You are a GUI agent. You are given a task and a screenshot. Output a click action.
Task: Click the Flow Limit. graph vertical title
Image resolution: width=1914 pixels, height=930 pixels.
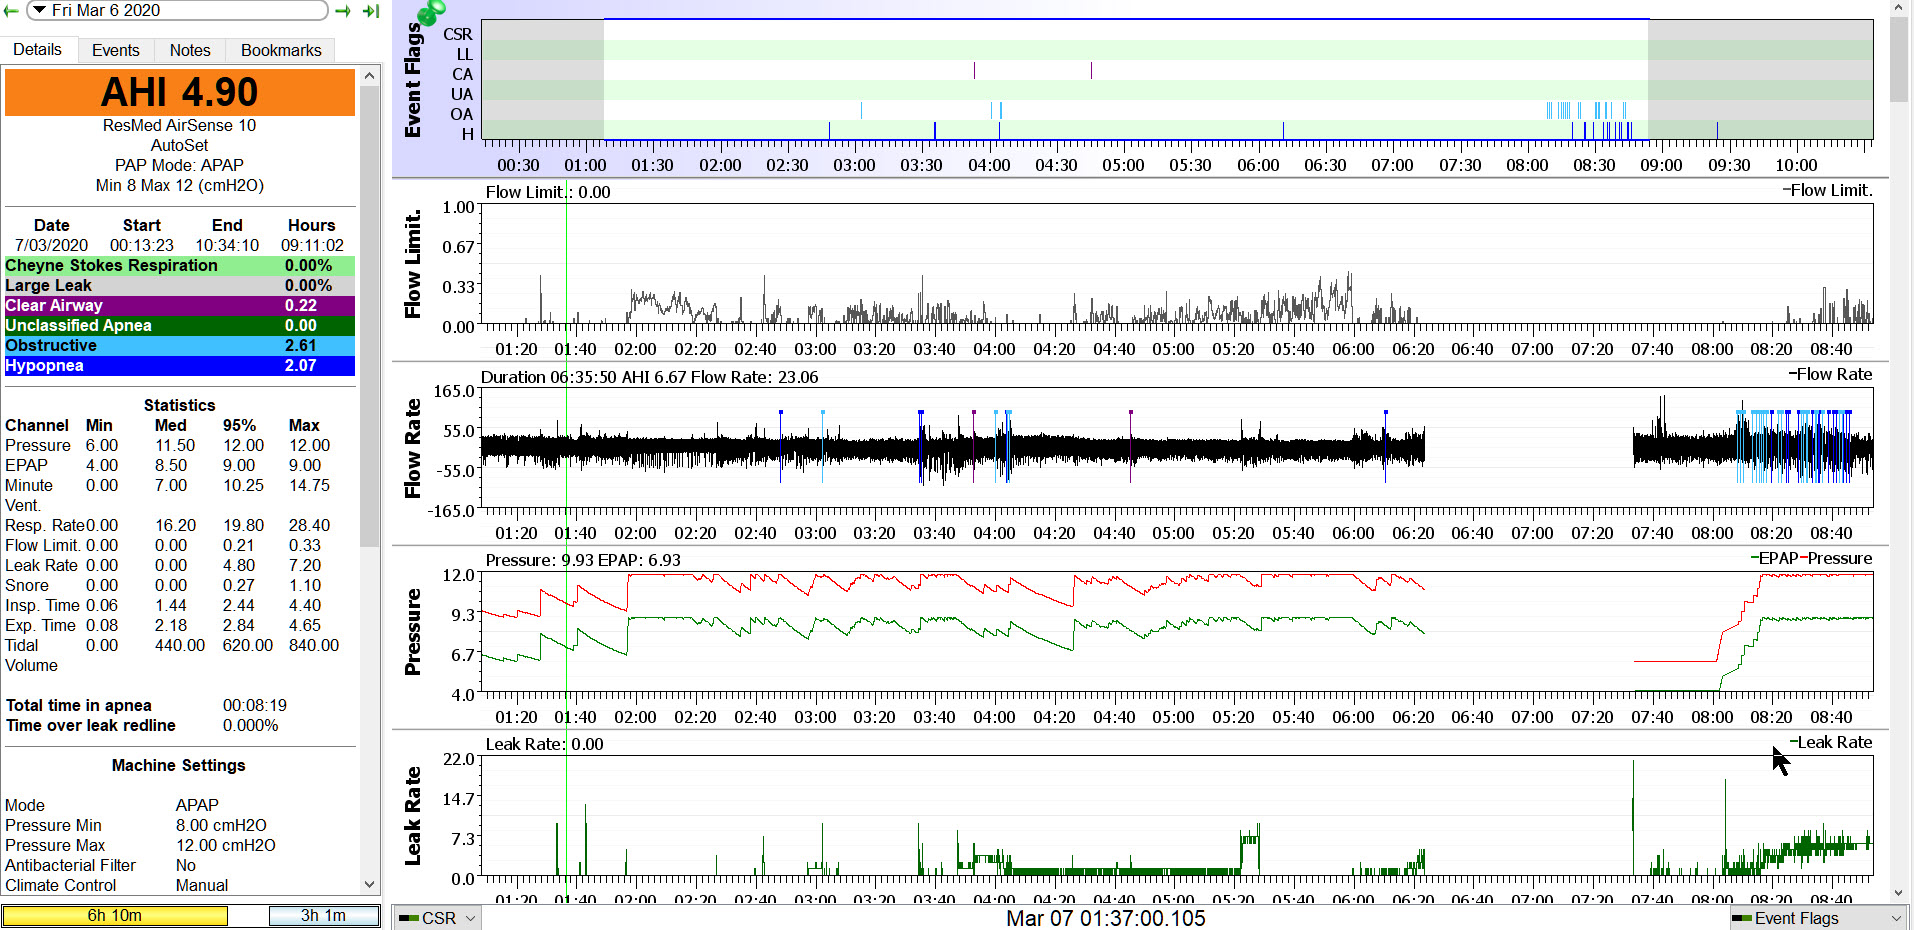[412, 265]
